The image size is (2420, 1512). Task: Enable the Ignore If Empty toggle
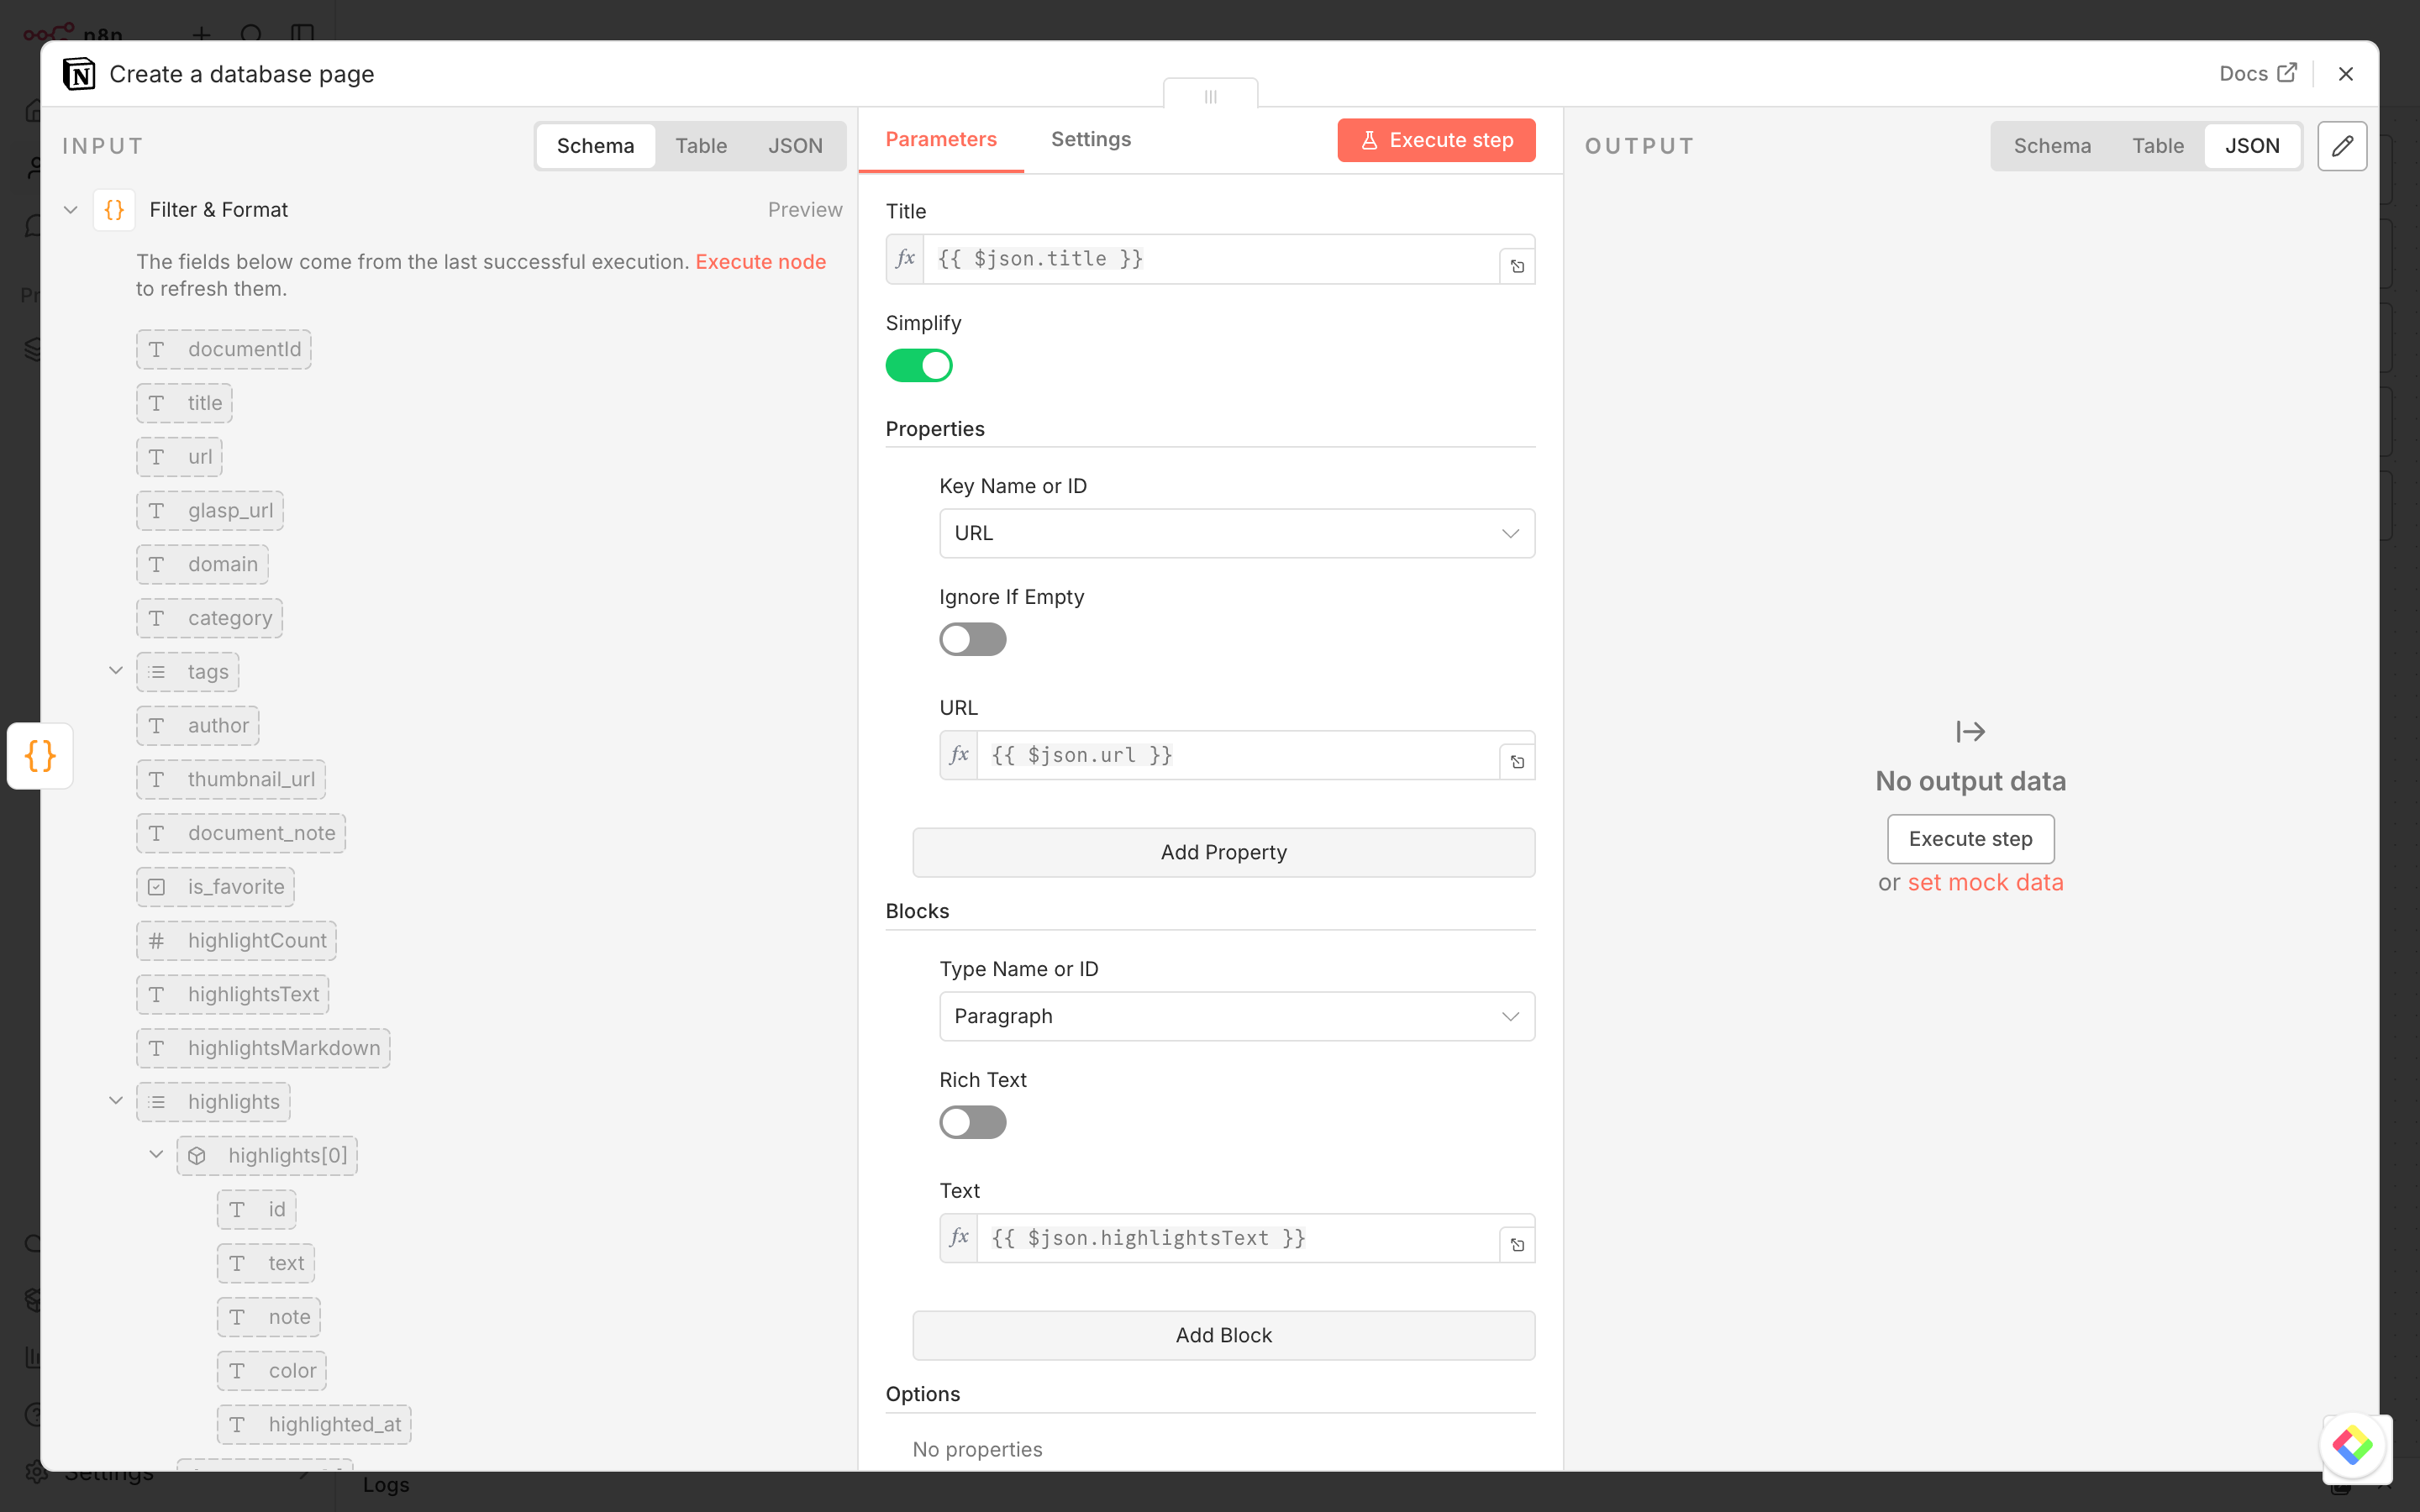(x=972, y=639)
